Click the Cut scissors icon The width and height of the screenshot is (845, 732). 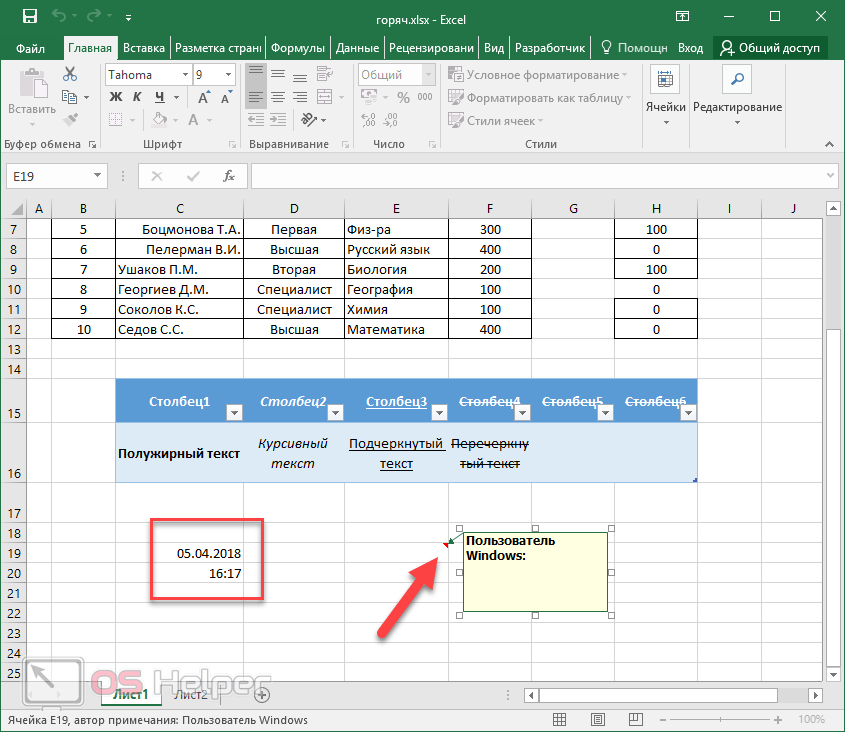pos(70,75)
